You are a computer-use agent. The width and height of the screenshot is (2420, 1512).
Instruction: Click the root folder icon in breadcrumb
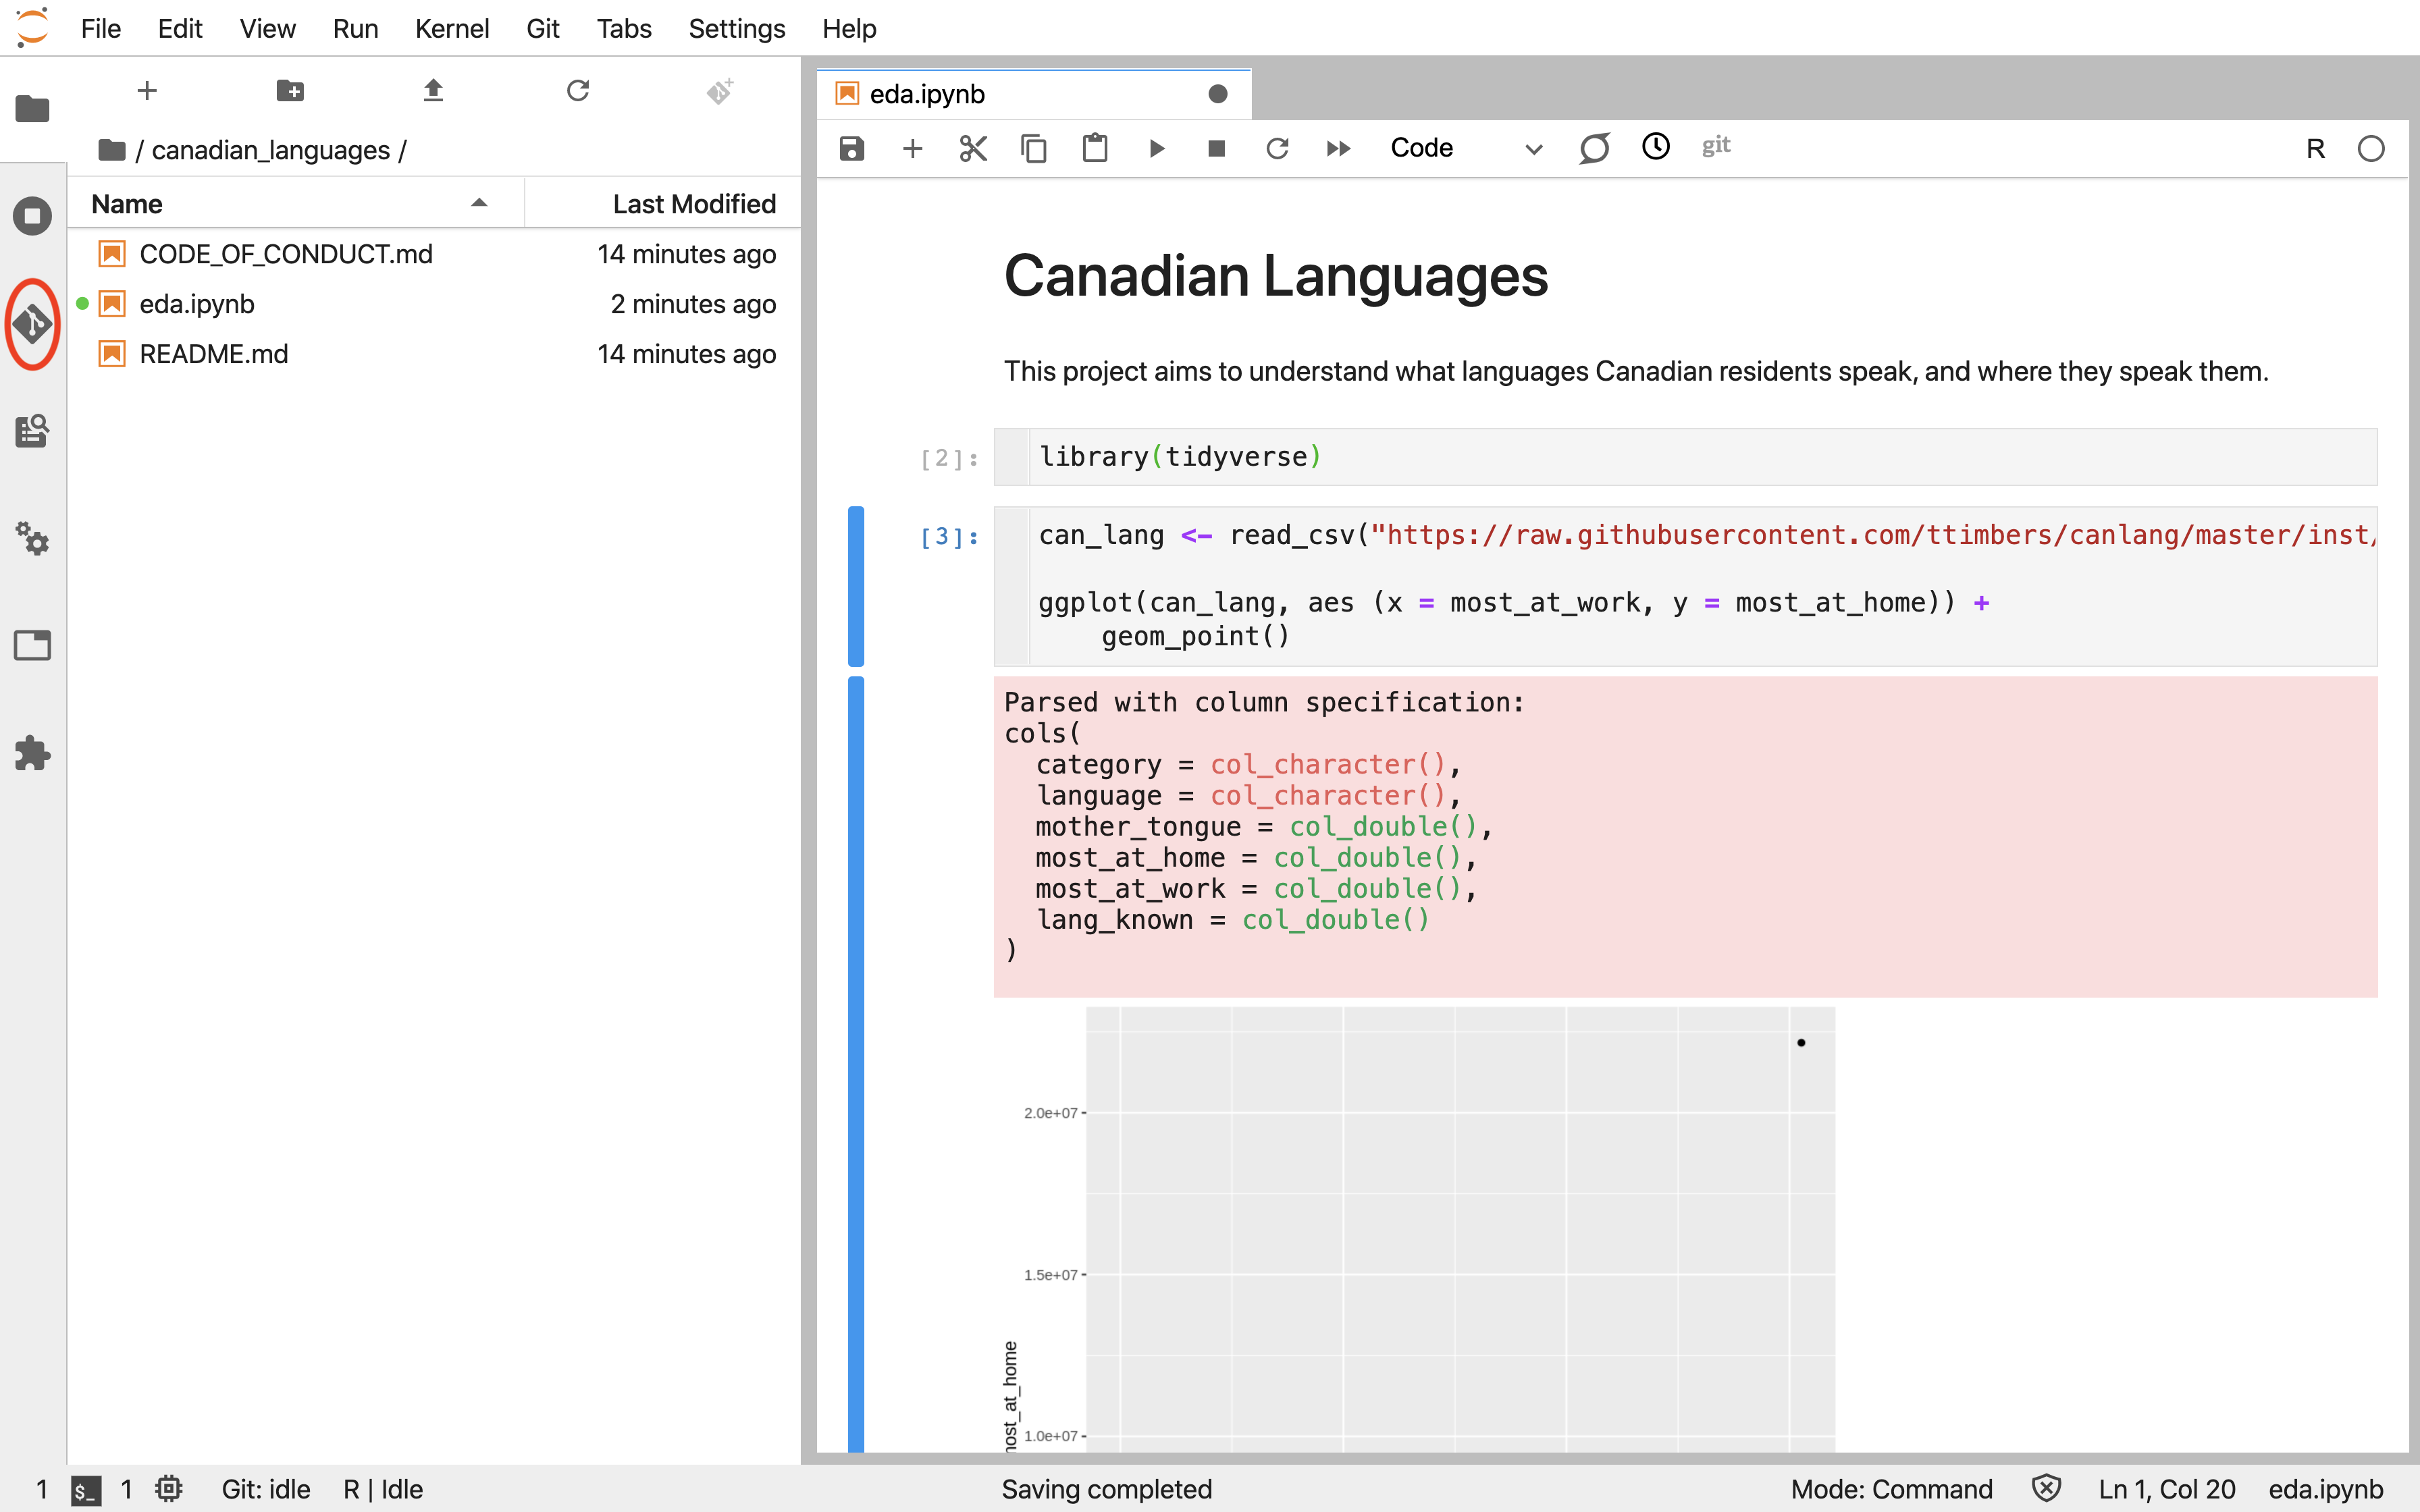point(112,150)
